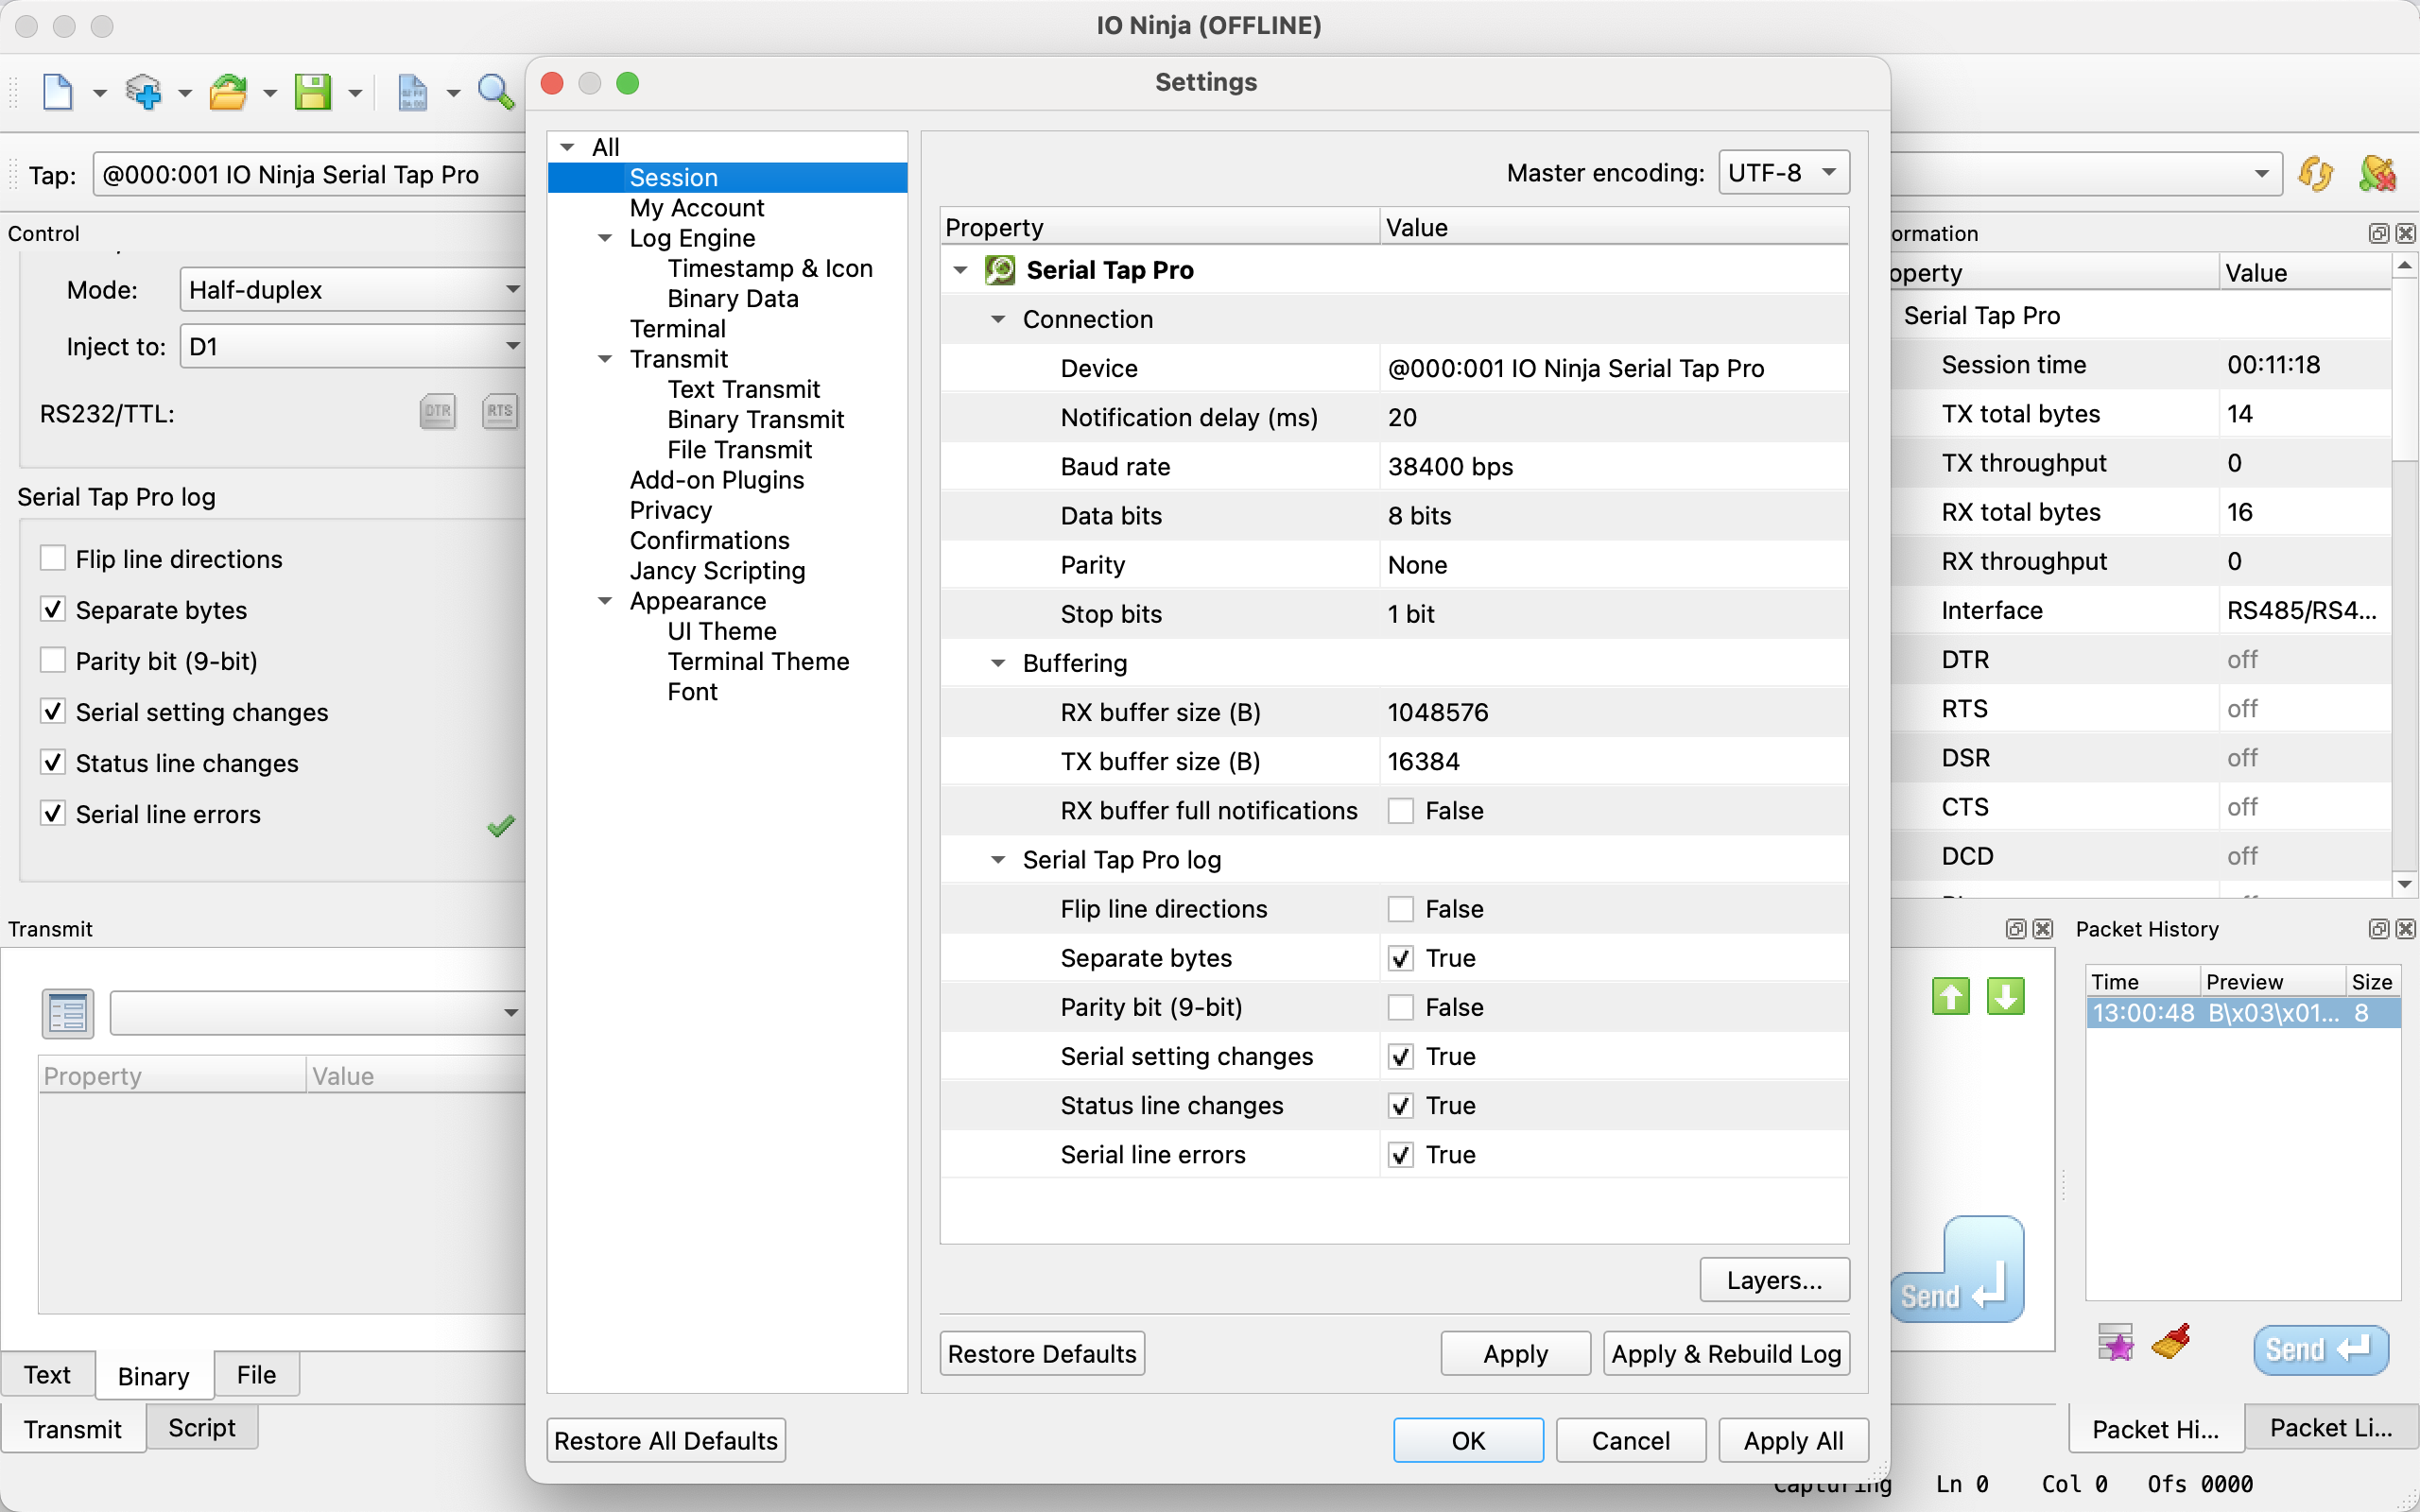
Task: Click the green up arrow packet icon
Action: (x=1950, y=996)
